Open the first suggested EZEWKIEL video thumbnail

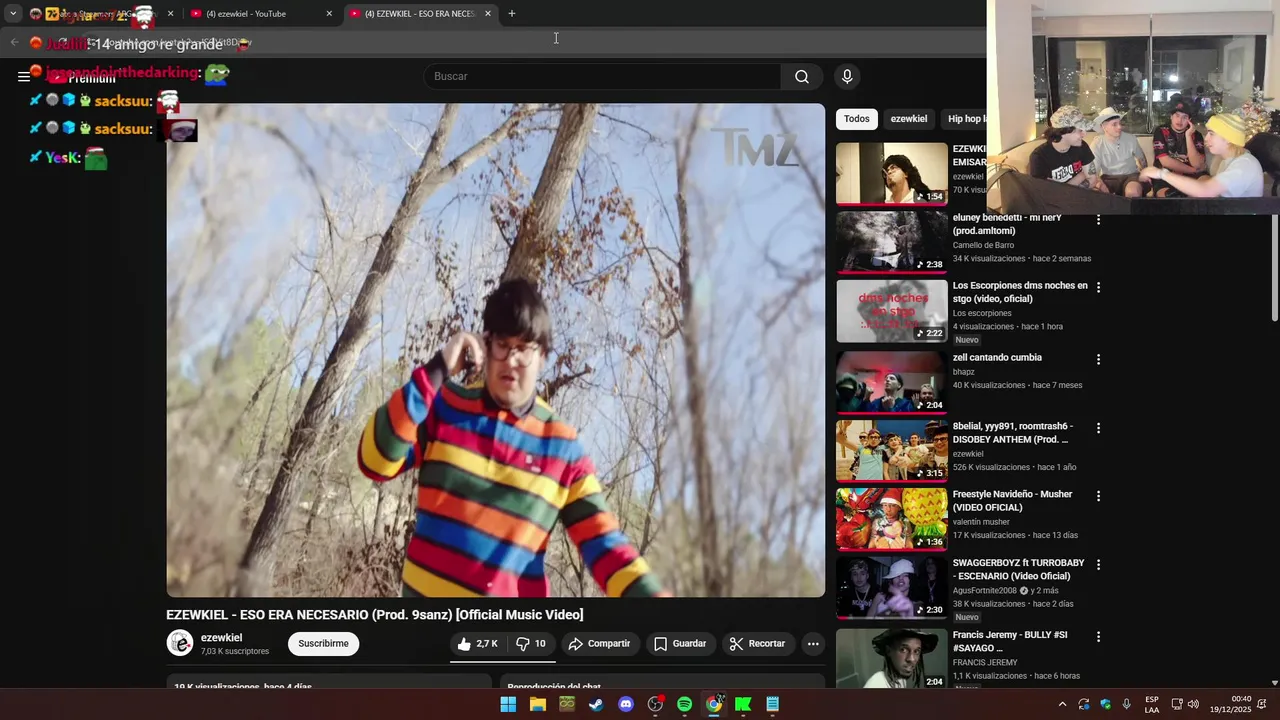click(x=891, y=174)
